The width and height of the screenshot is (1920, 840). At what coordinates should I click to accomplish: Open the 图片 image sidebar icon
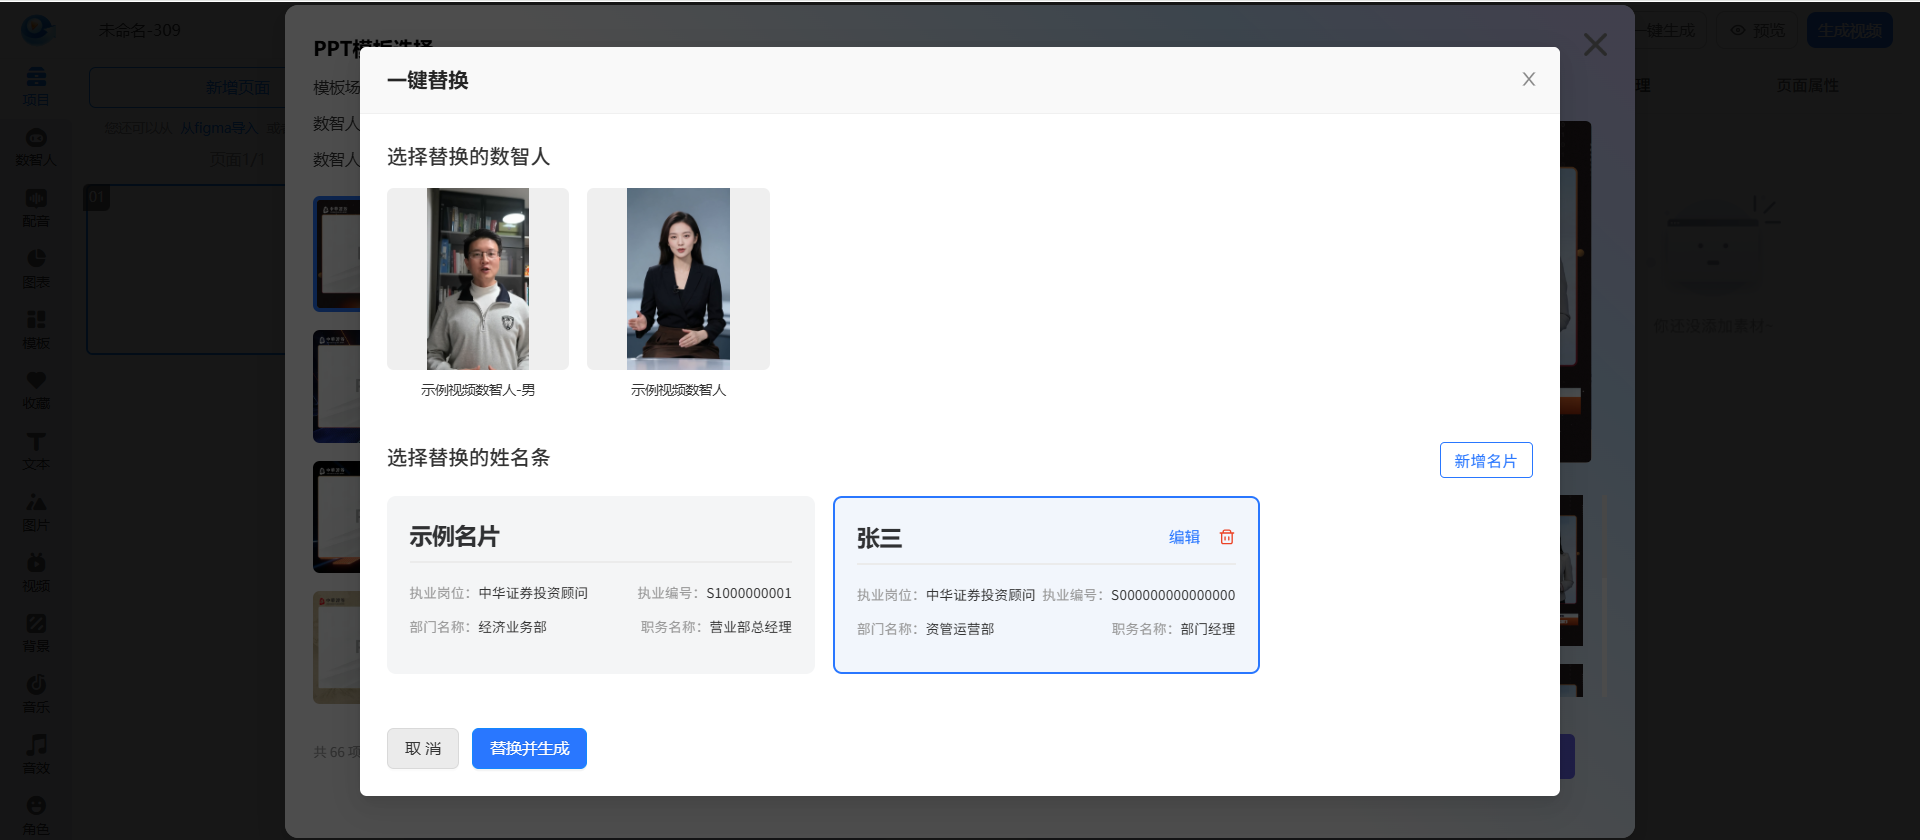(36, 511)
